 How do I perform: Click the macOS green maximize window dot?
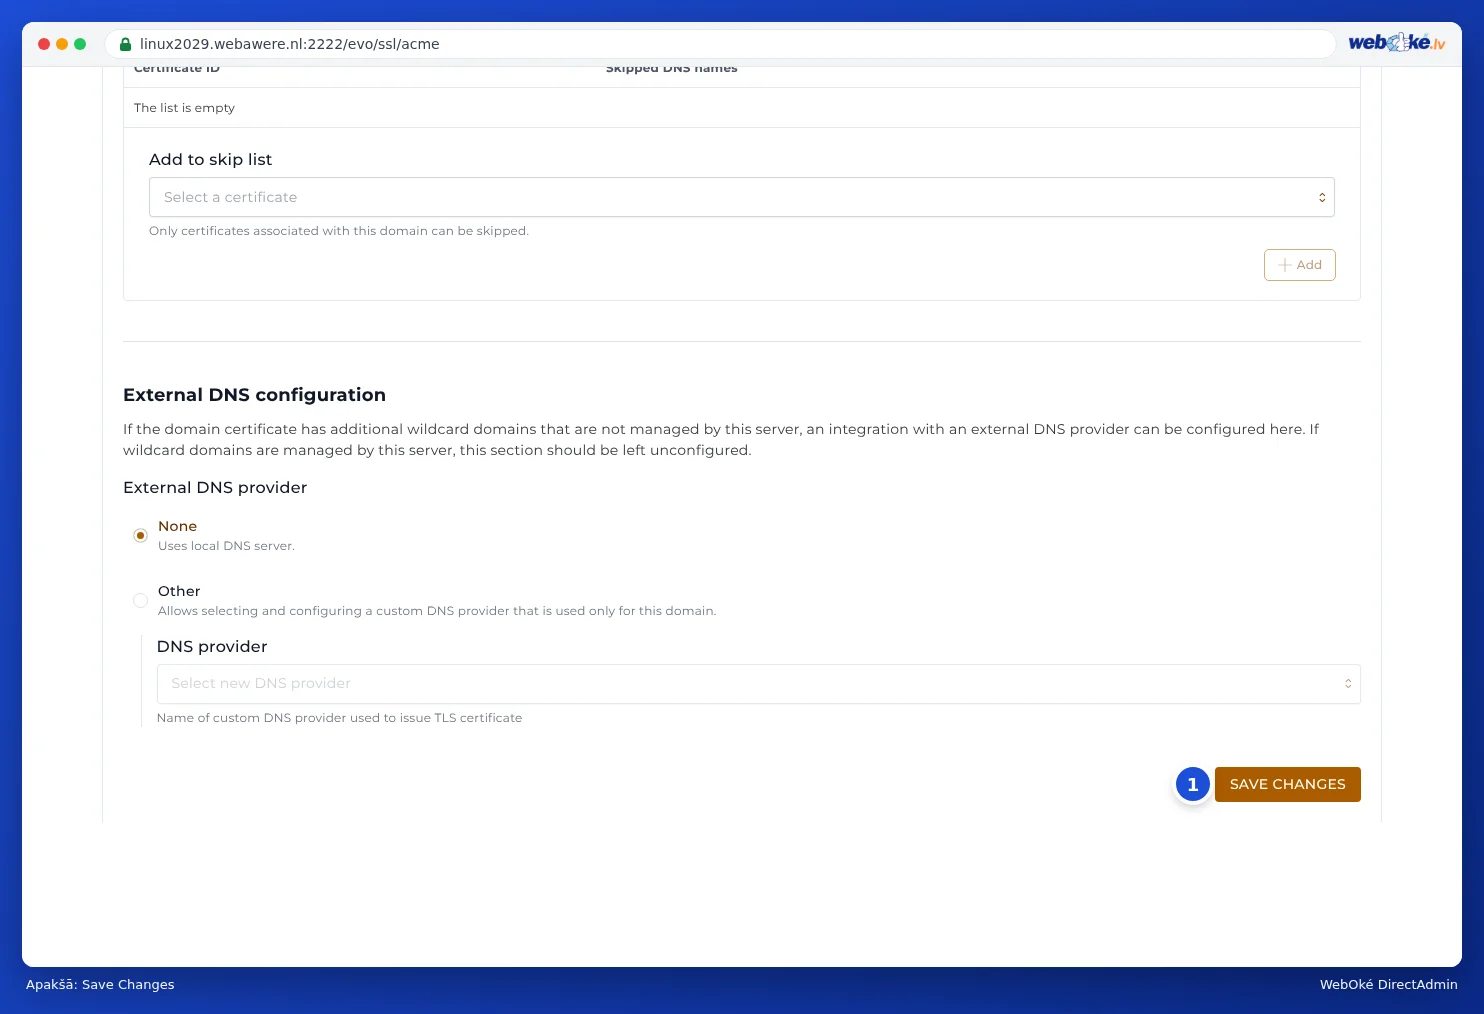[x=80, y=44]
